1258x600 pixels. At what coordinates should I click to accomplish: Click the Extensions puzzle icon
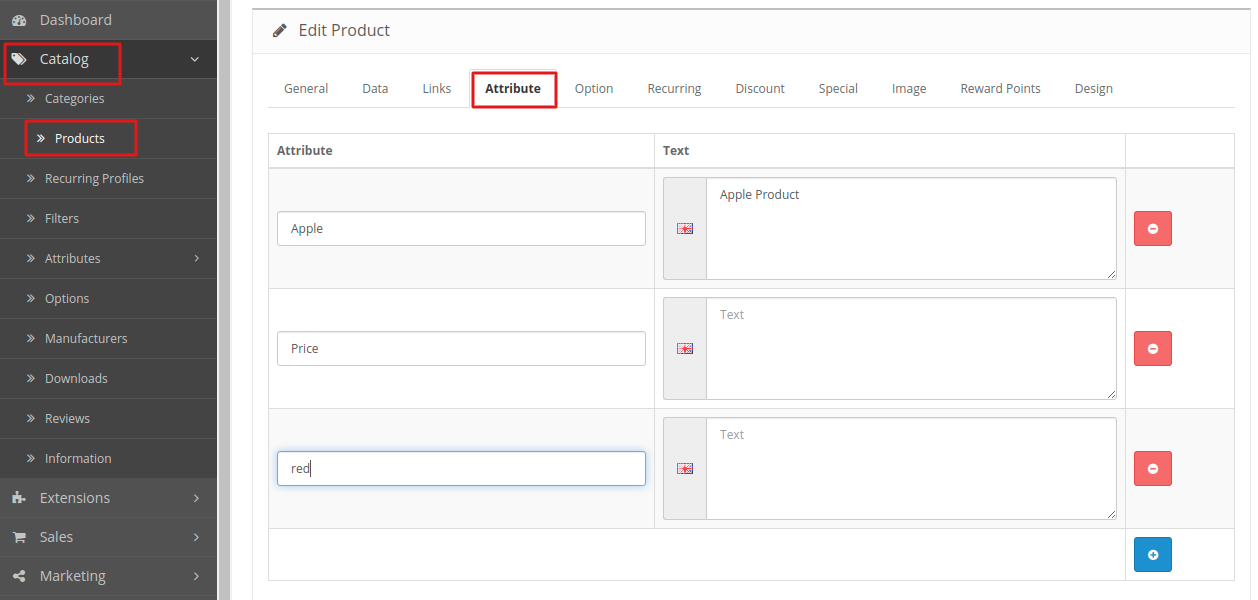coord(19,498)
